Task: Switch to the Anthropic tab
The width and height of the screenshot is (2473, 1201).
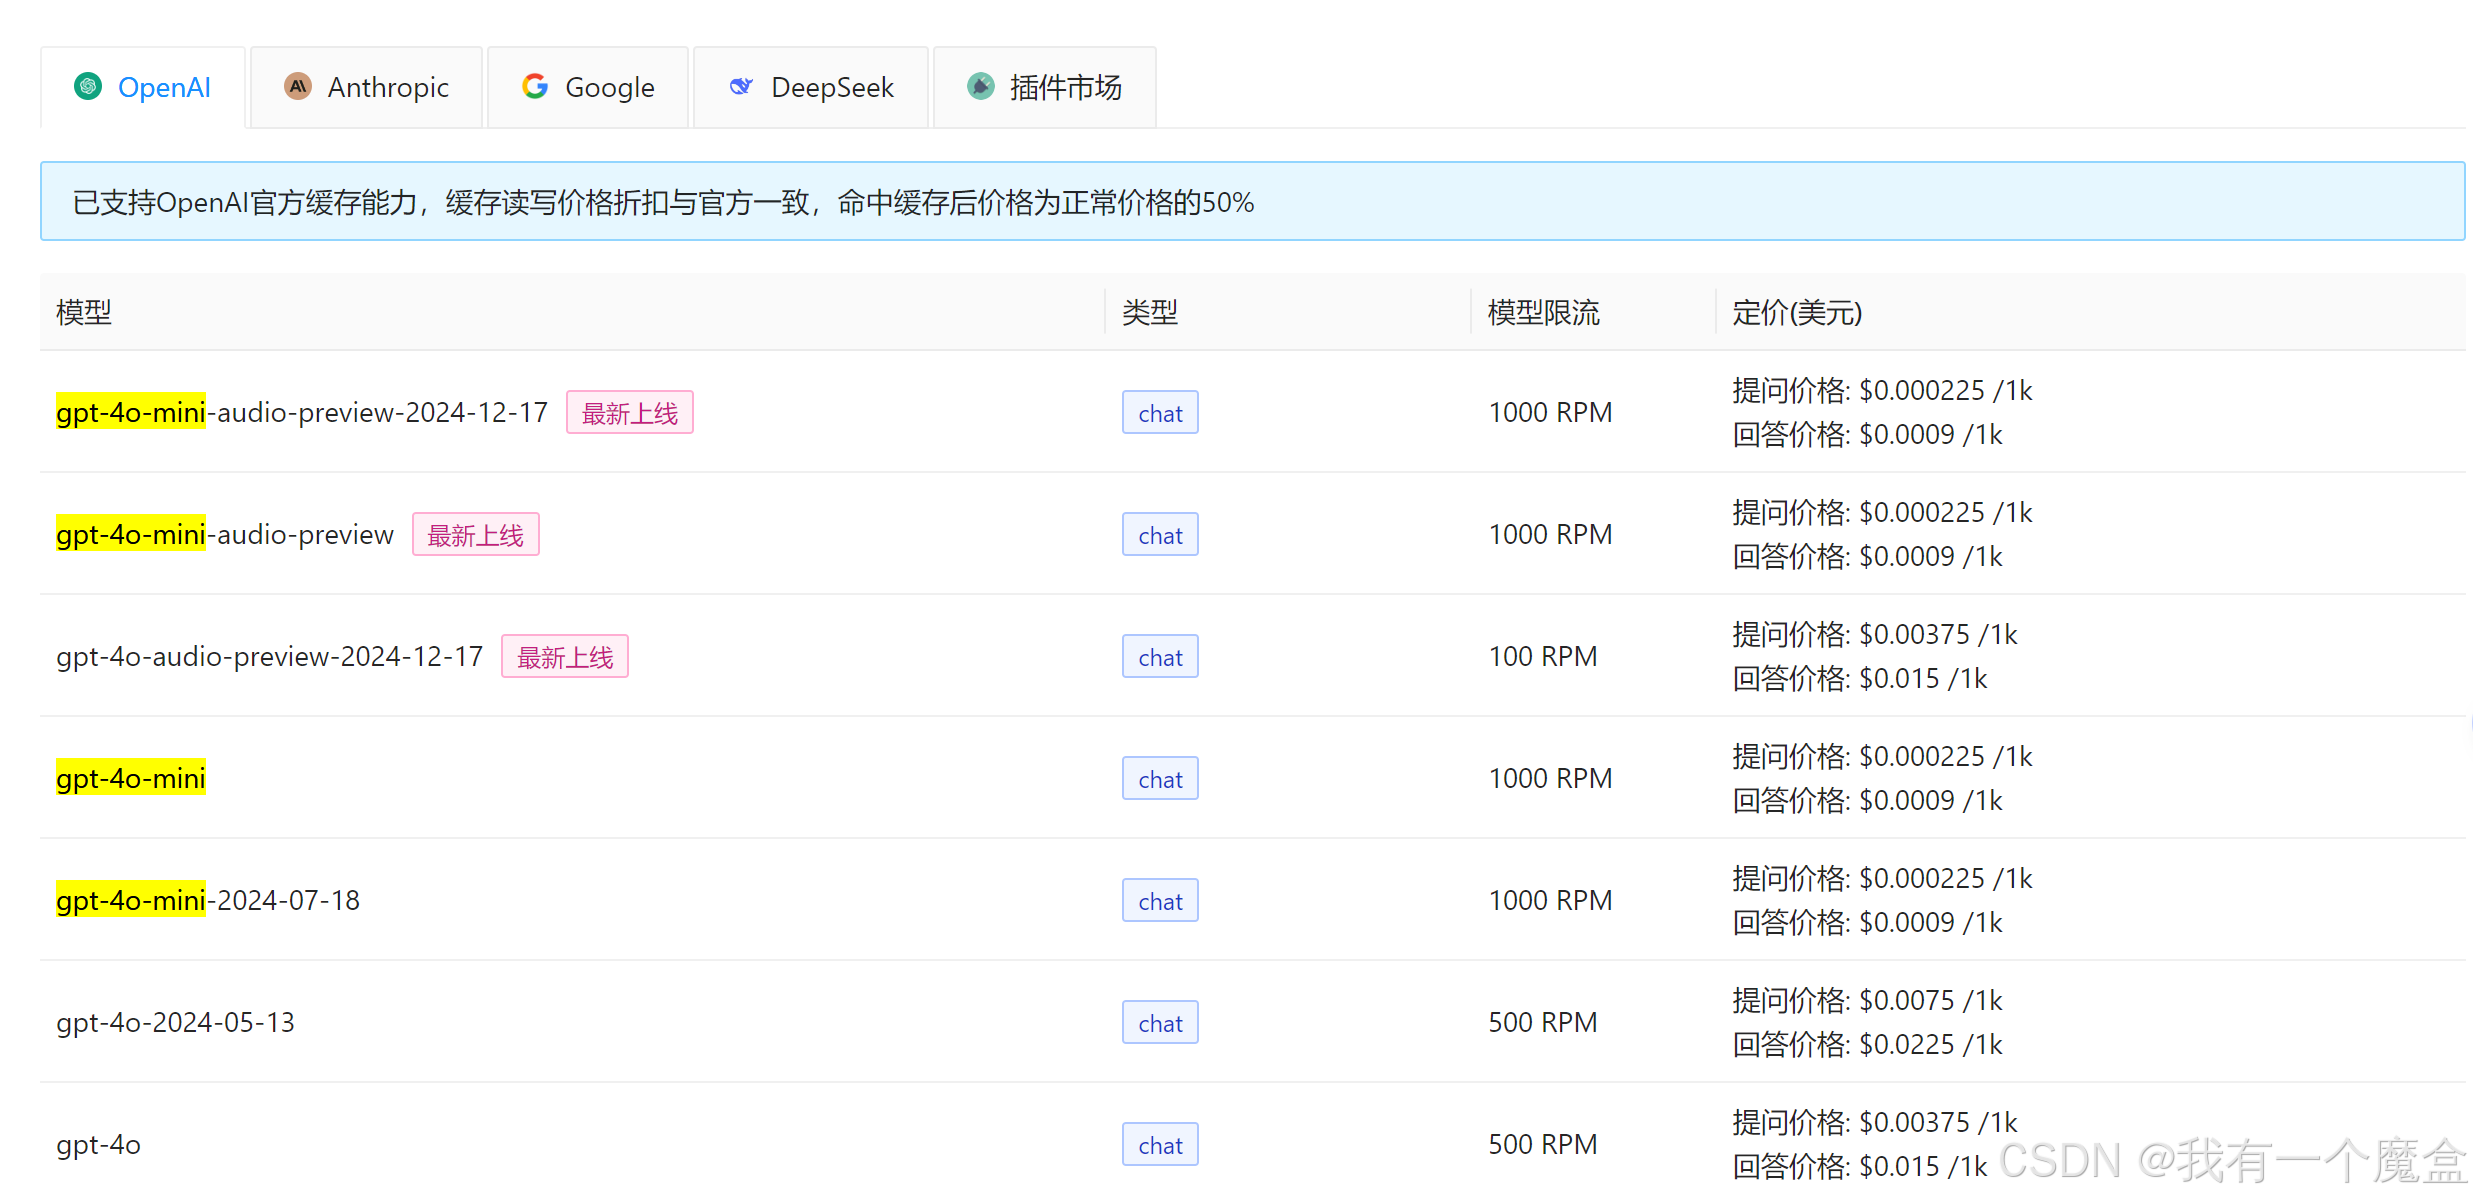Action: 388,88
